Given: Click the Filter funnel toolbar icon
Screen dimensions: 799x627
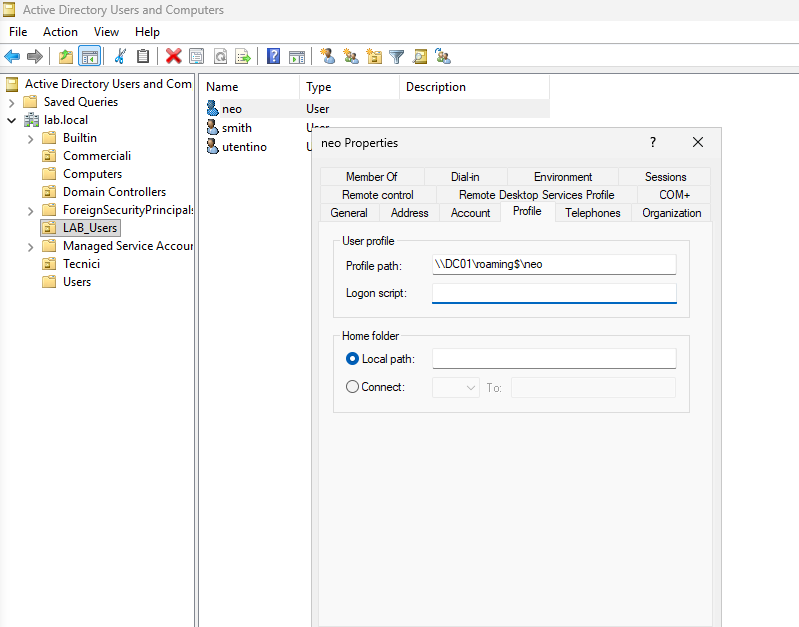Looking at the screenshot, I should pos(397,57).
